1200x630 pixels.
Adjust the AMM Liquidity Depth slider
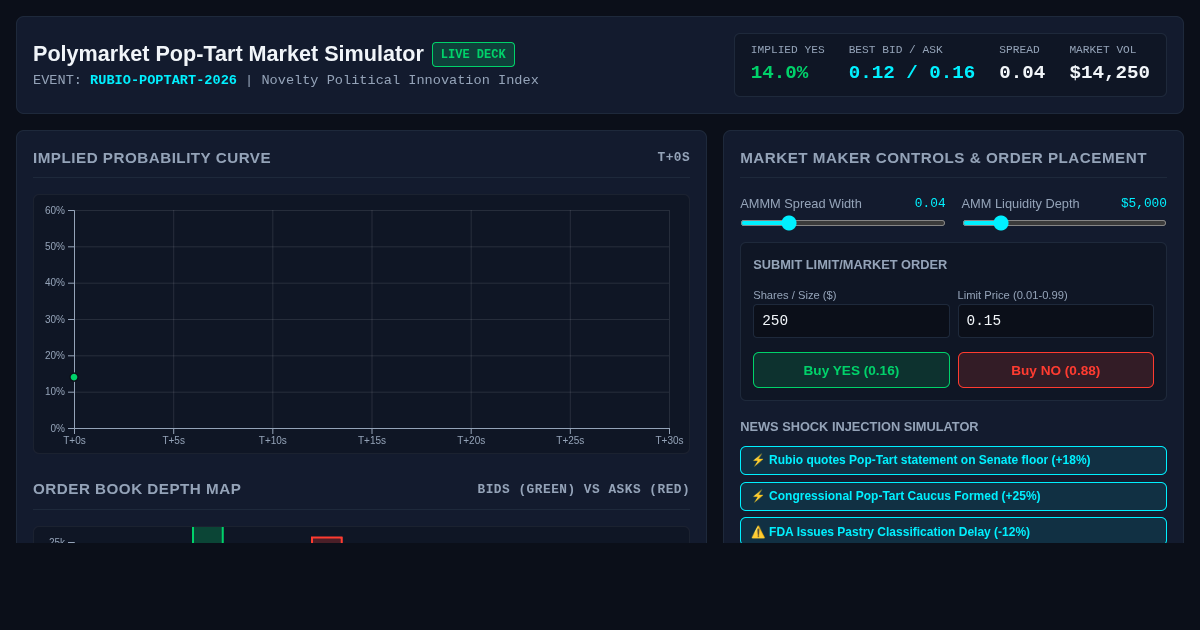pyautogui.click(x=1064, y=223)
